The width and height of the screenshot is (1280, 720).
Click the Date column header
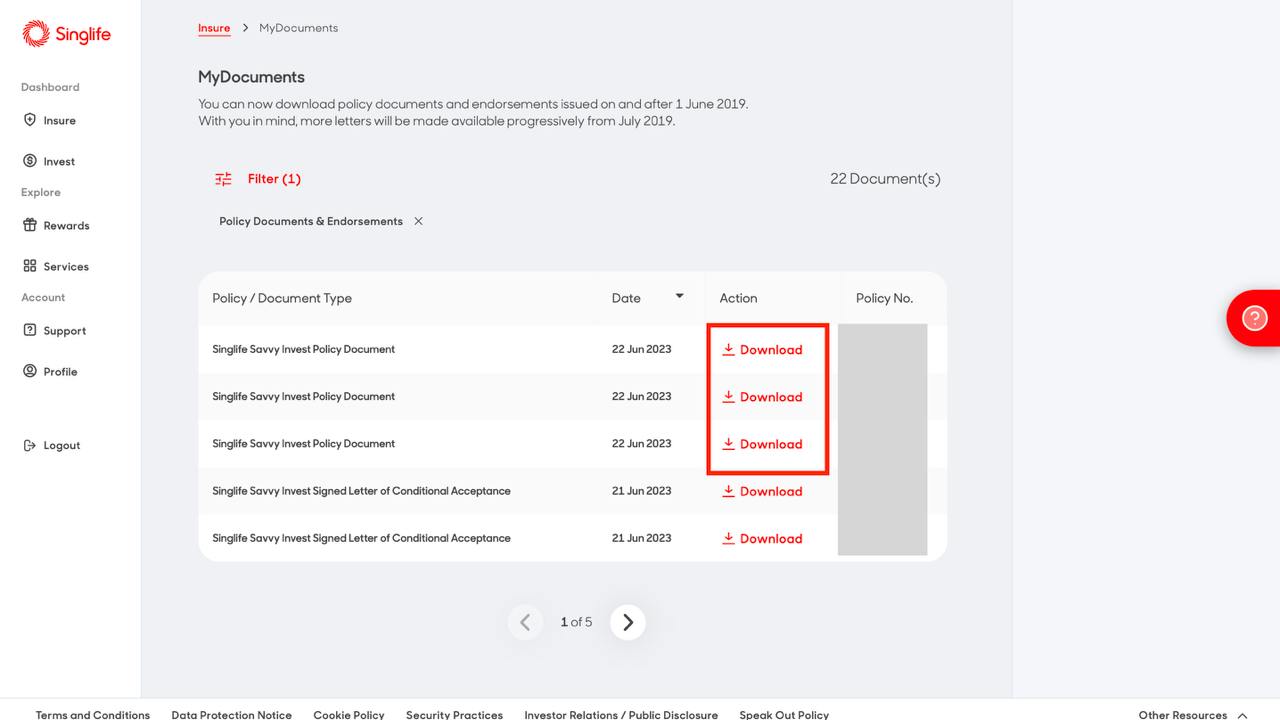pyautogui.click(x=626, y=298)
